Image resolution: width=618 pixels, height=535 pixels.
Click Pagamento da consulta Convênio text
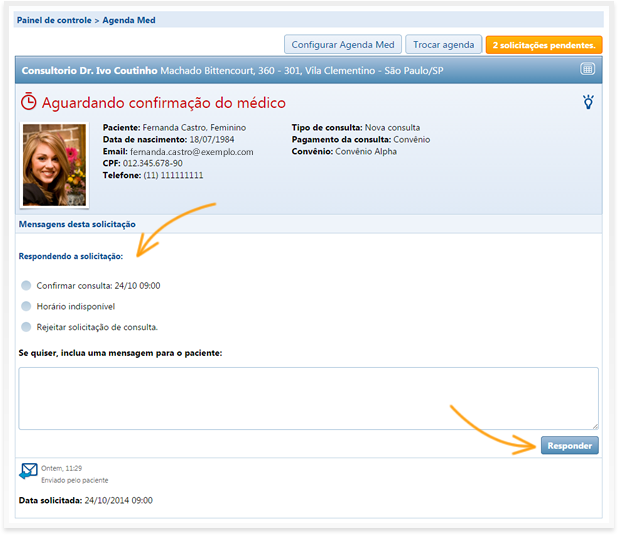click(361, 140)
